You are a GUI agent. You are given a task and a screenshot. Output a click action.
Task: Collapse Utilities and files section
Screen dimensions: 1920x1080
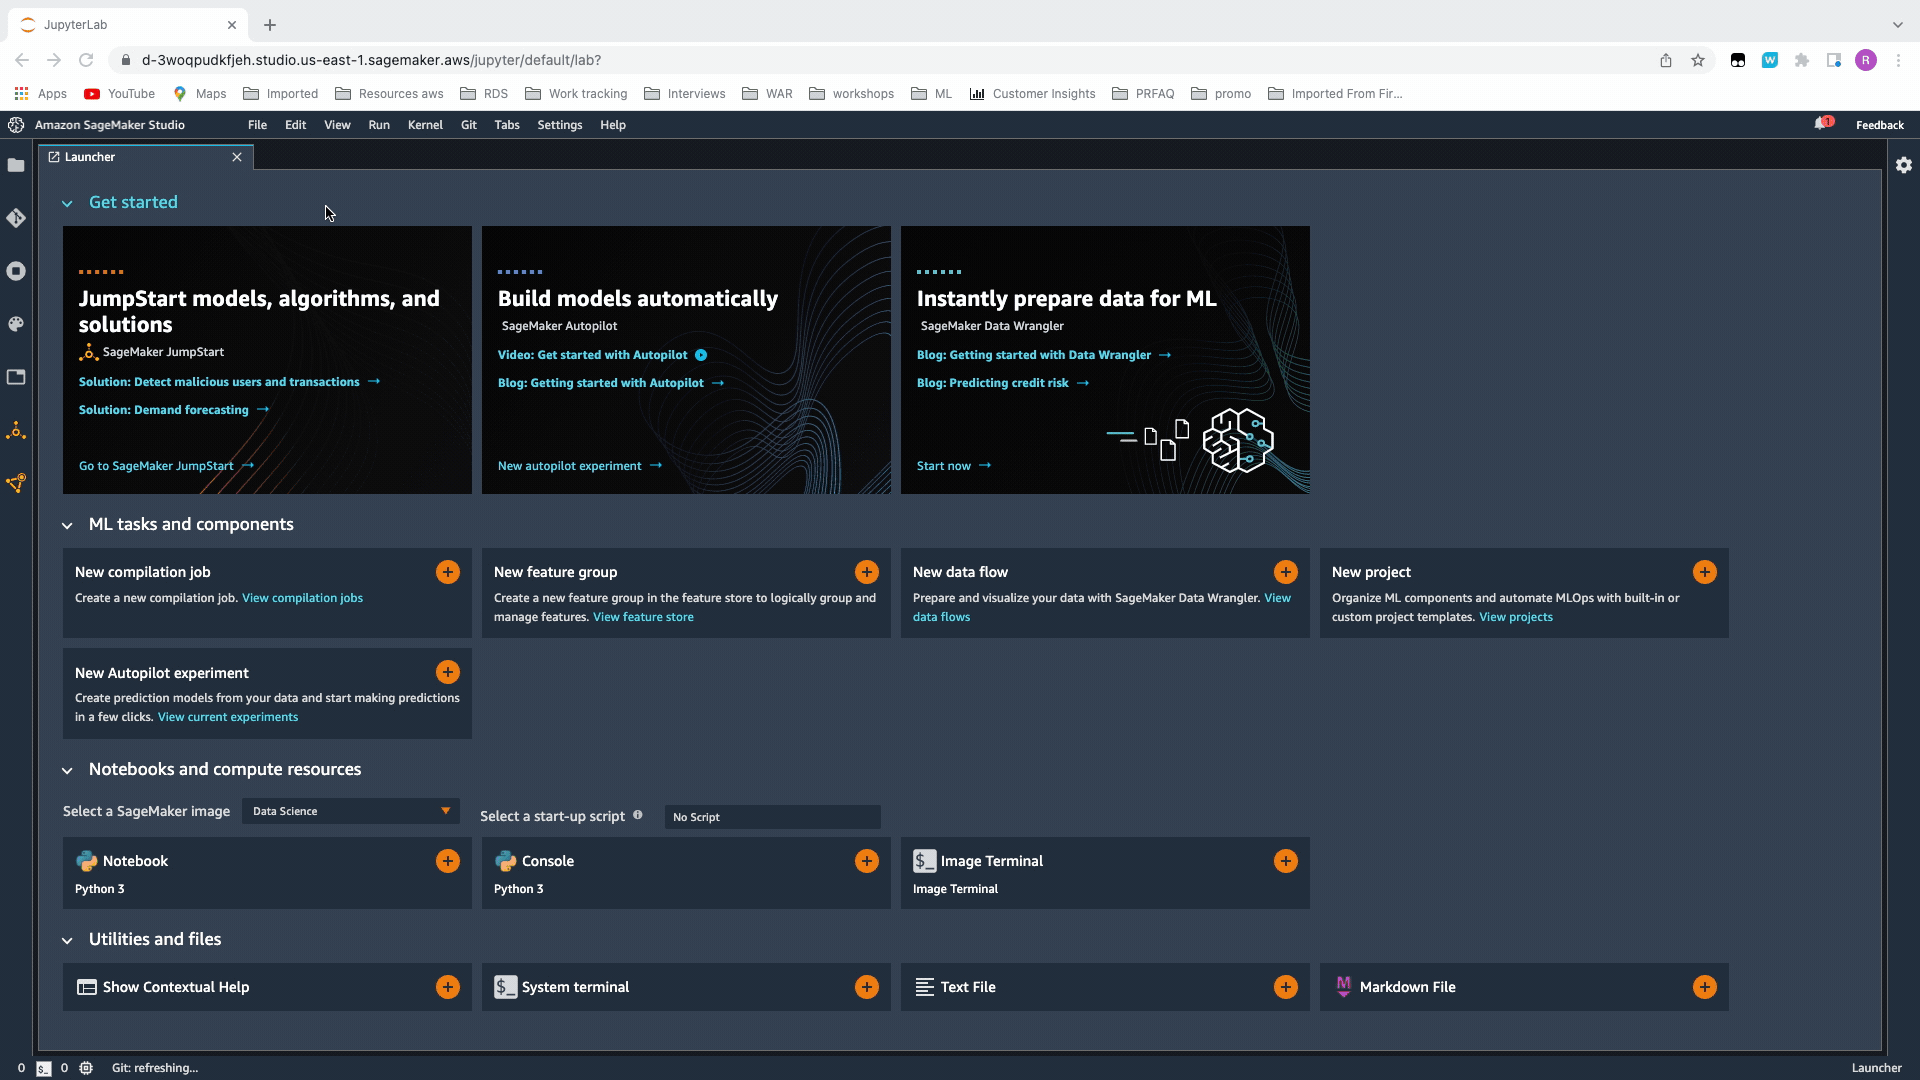[67, 940]
